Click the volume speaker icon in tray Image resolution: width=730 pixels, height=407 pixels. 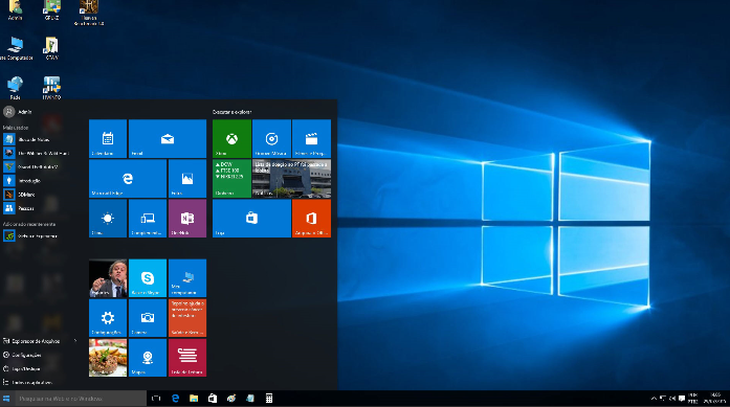[672, 399]
